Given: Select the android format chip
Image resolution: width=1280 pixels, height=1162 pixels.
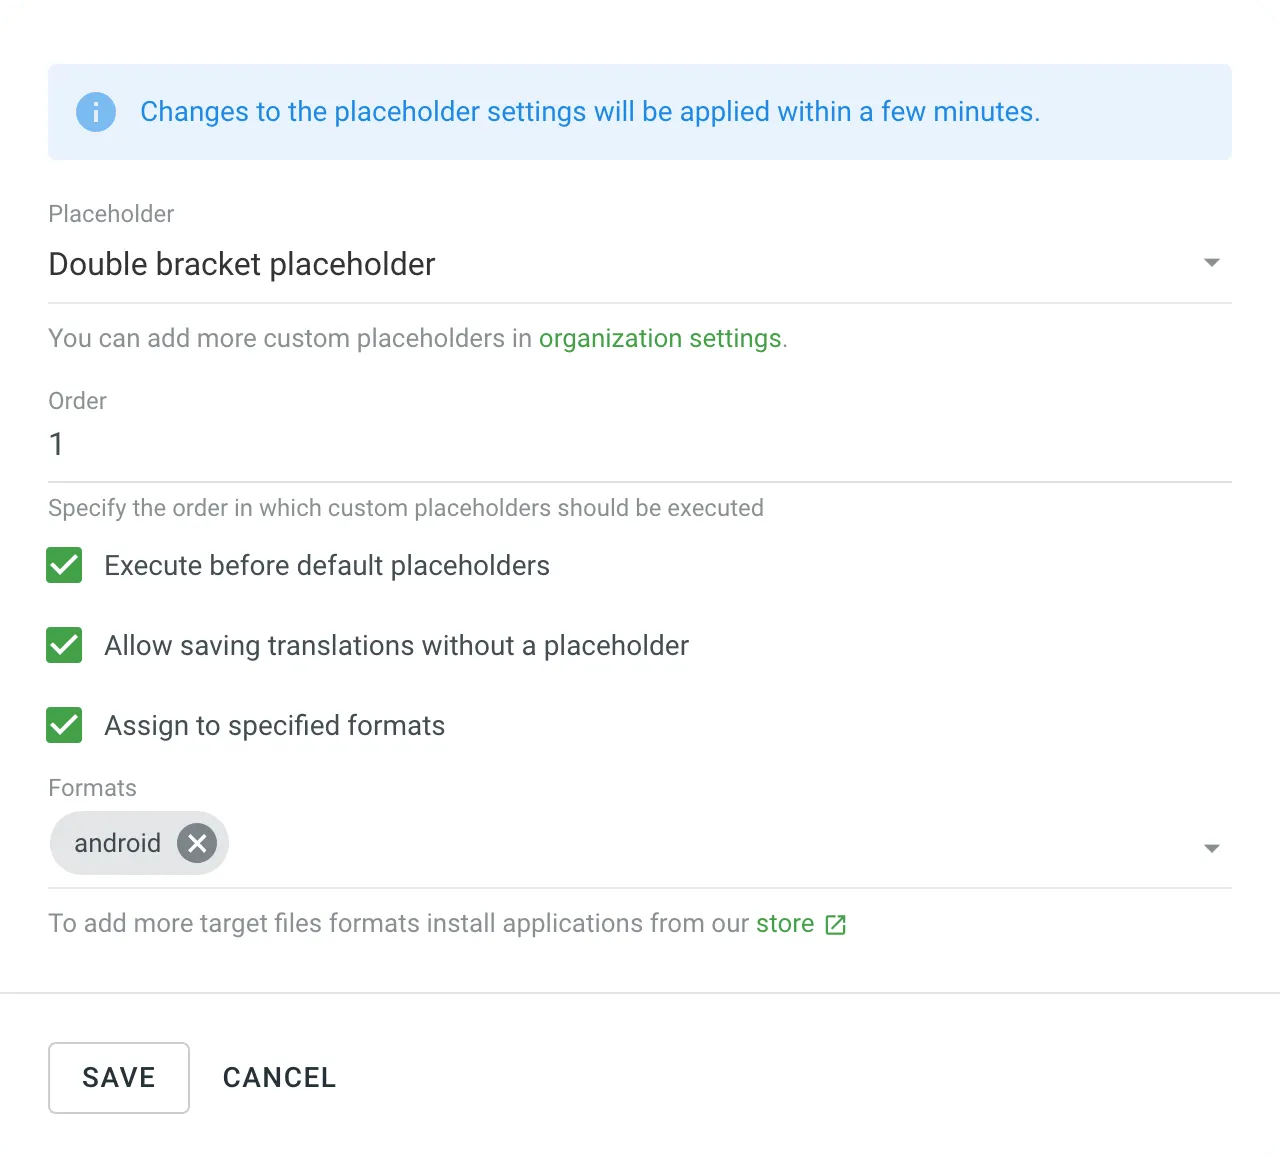Looking at the screenshot, I should [117, 843].
